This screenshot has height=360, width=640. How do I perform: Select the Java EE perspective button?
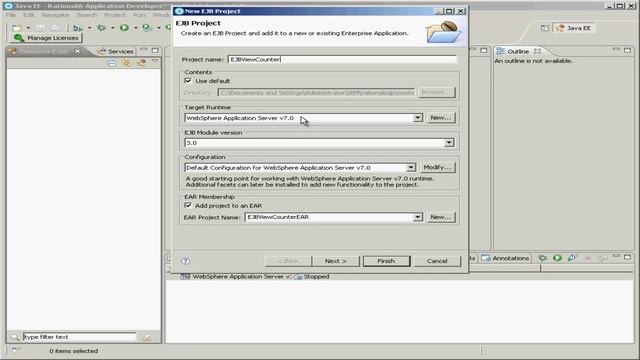(573, 28)
